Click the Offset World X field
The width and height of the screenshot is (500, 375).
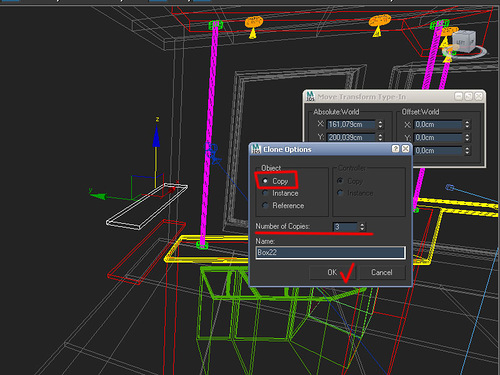[438, 124]
